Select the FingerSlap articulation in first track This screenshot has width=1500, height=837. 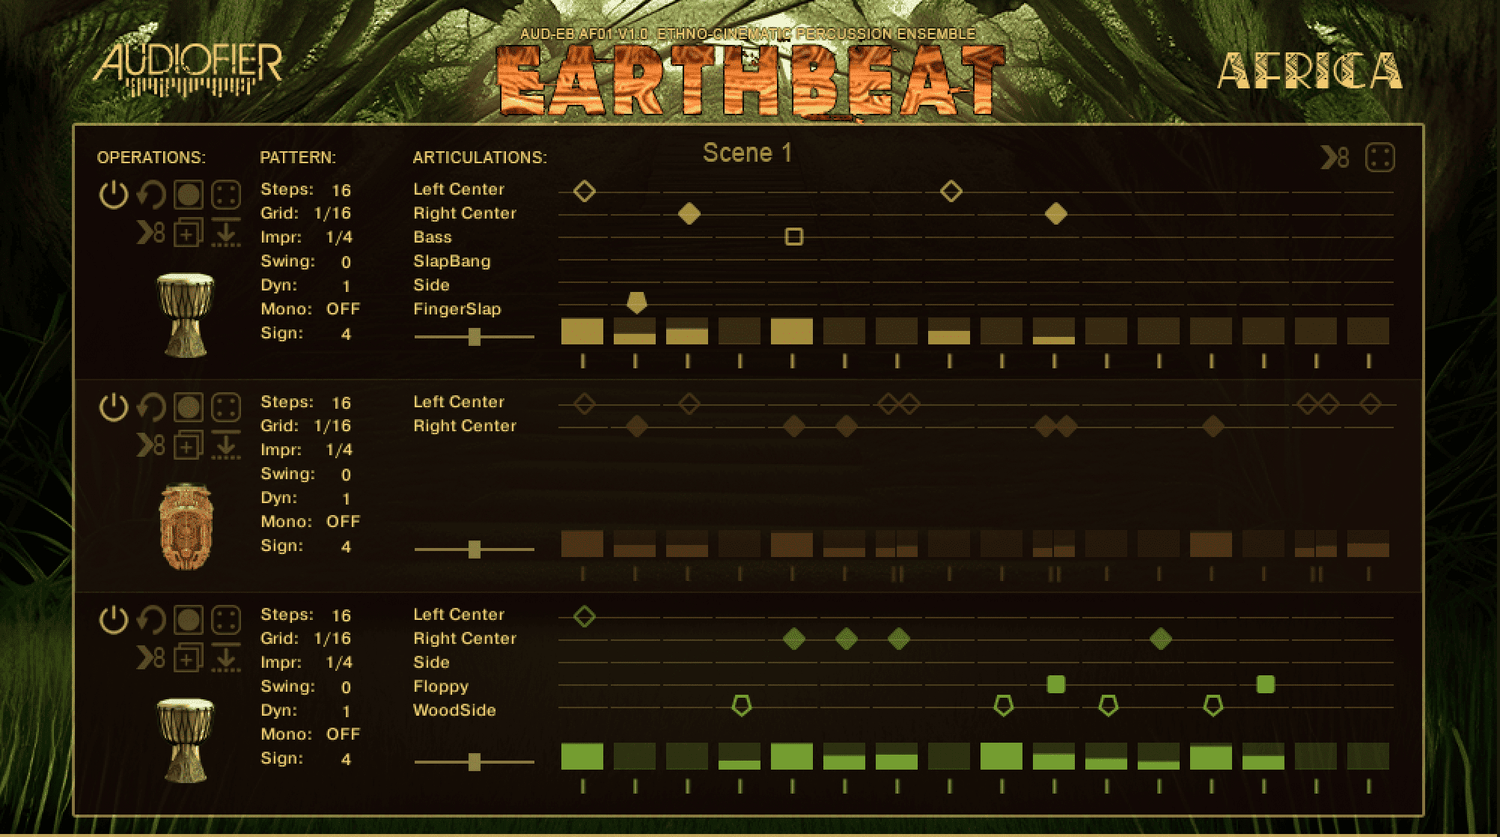point(457,309)
